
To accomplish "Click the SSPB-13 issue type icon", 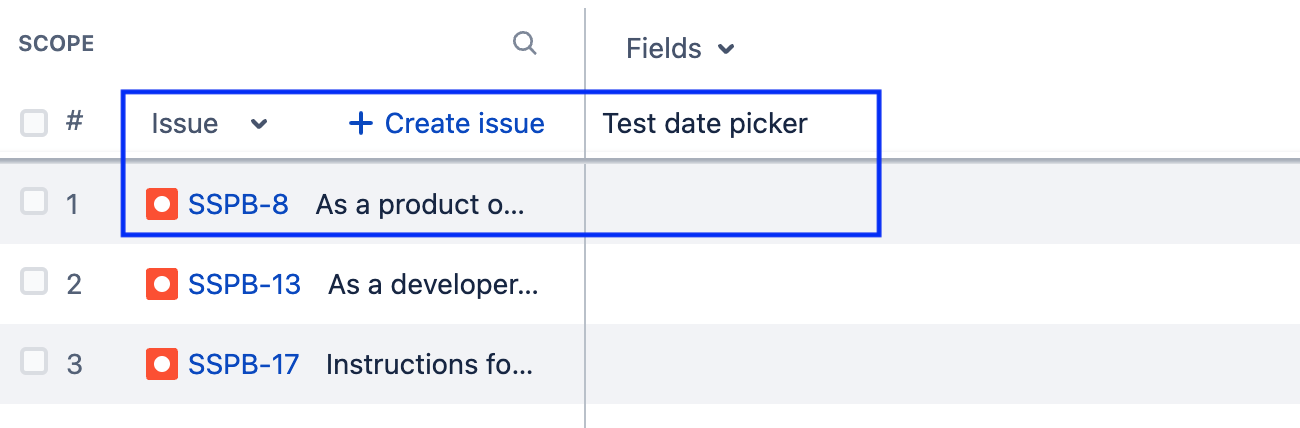I will click(161, 284).
